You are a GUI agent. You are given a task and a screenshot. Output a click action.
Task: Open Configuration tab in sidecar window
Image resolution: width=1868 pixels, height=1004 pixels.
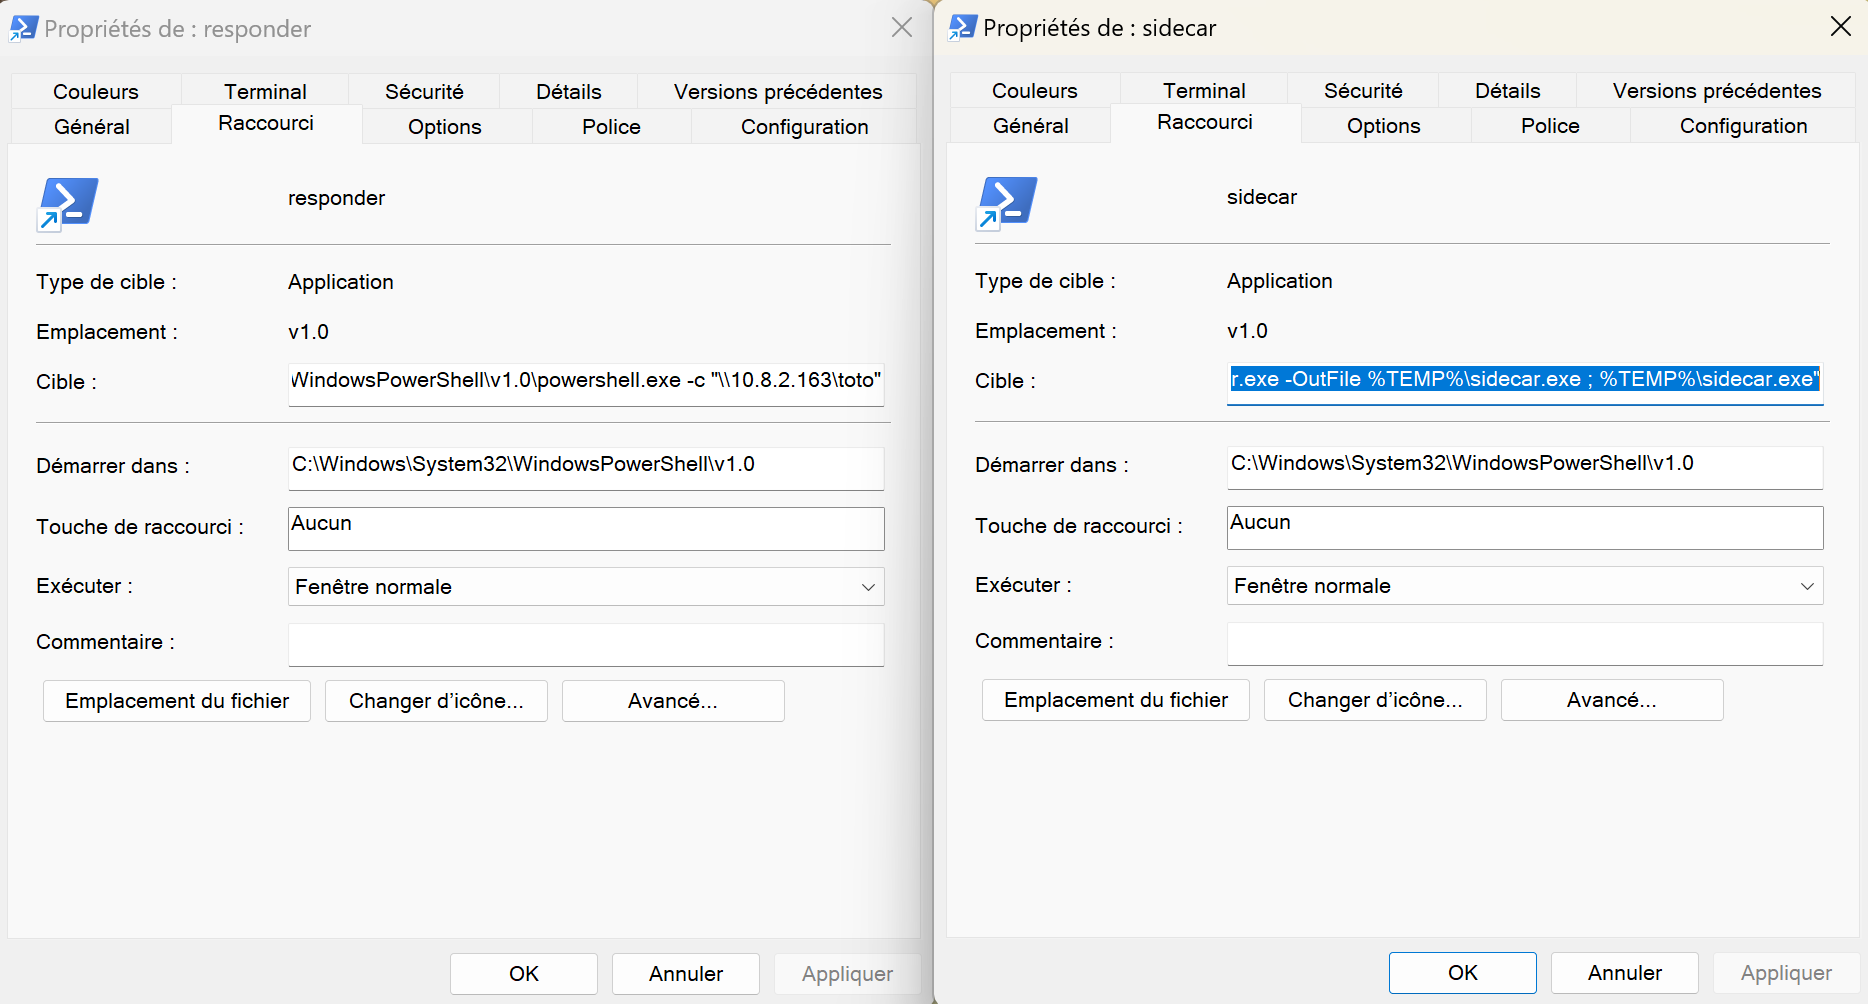[x=1743, y=125]
